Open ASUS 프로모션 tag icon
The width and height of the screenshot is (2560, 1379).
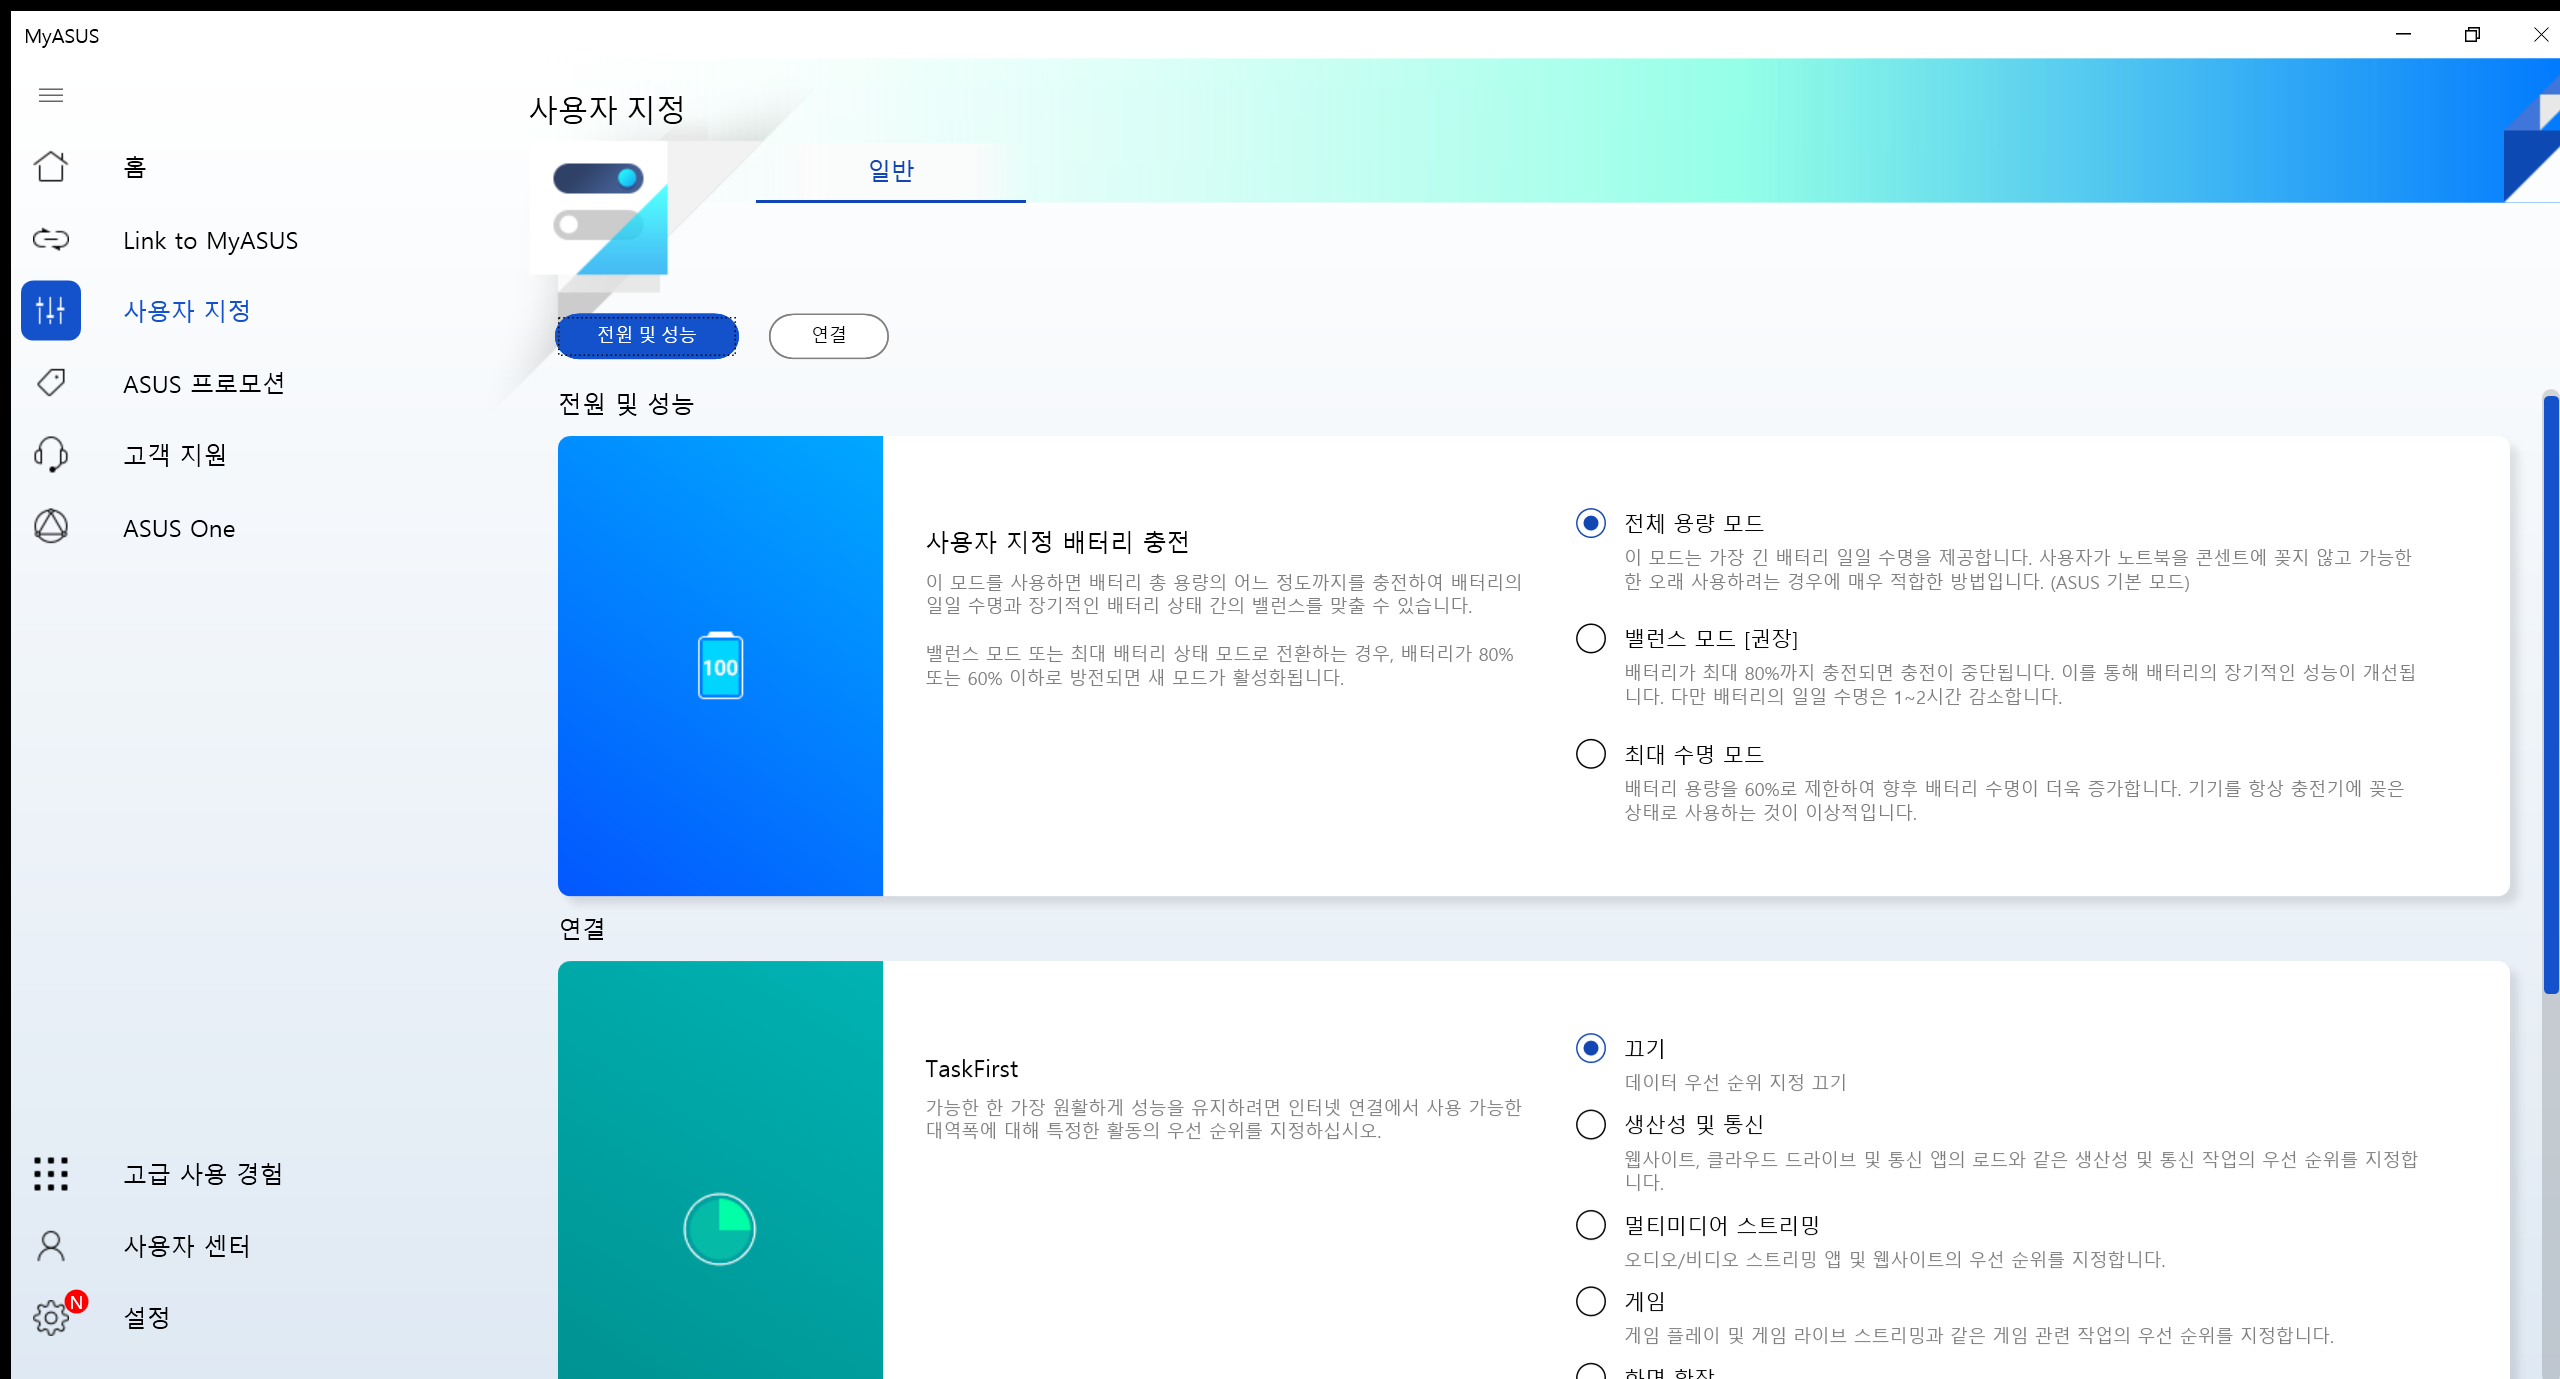[51, 383]
